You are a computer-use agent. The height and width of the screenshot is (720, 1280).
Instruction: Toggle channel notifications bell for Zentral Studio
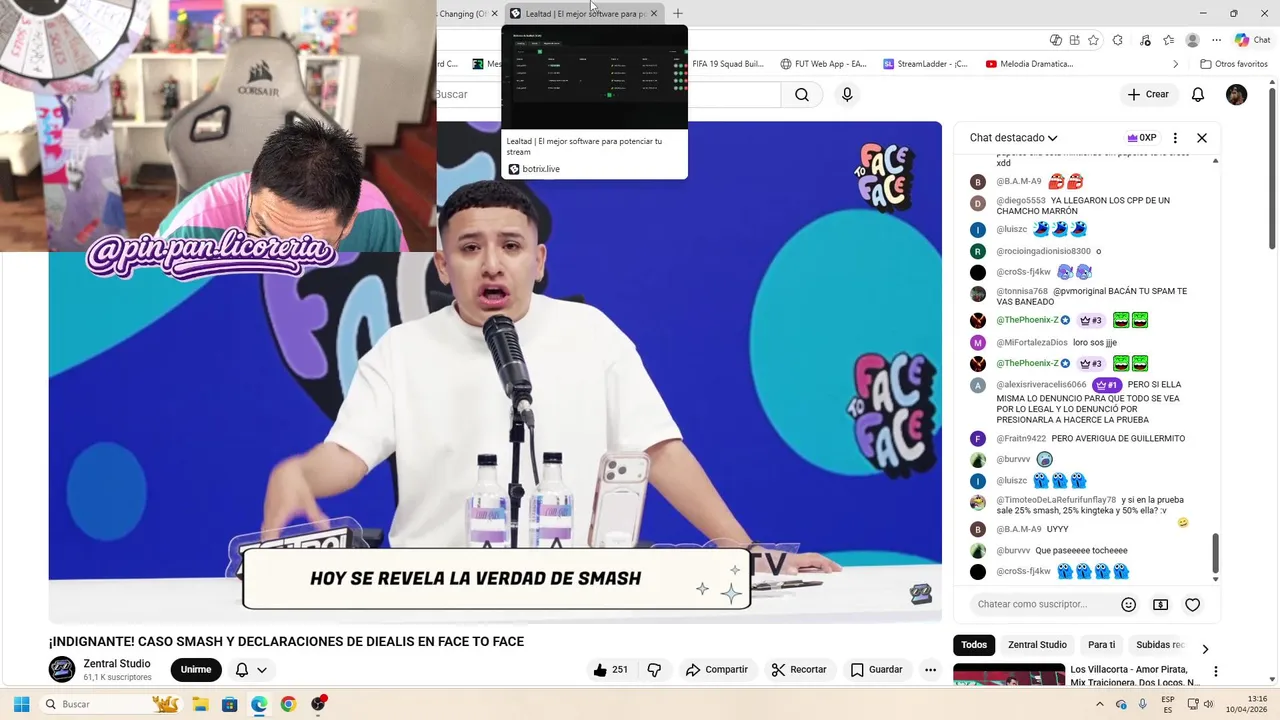pos(242,670)
